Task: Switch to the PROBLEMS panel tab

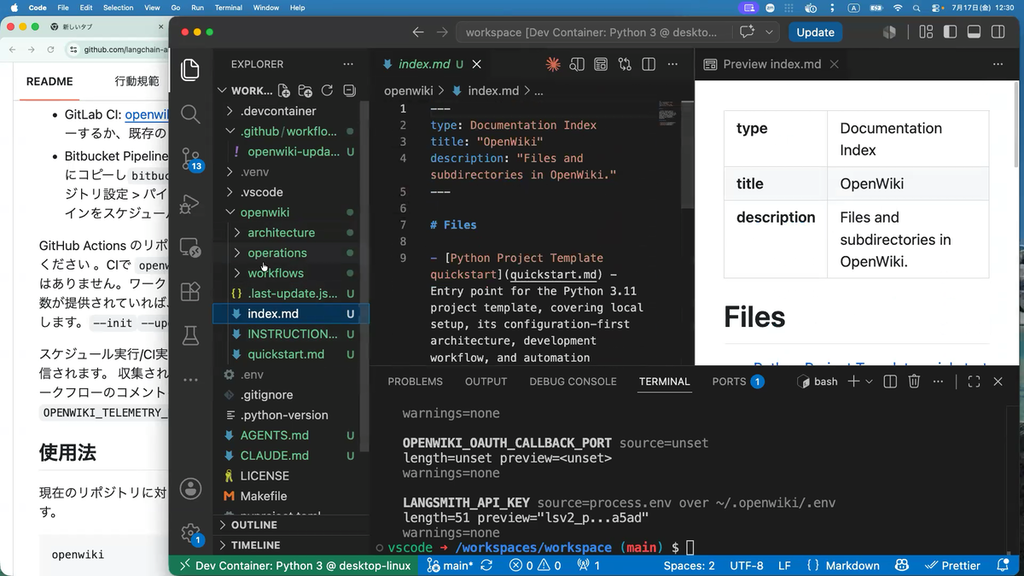Action: 415,381
